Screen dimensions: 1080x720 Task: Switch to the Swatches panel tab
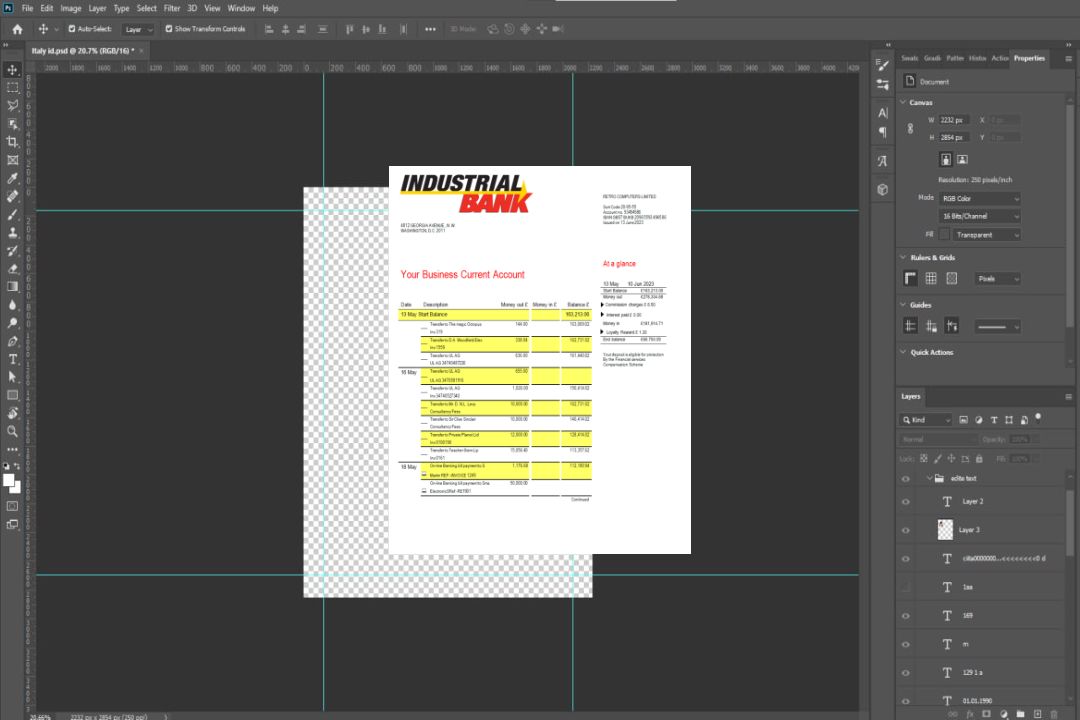(910, 58)
